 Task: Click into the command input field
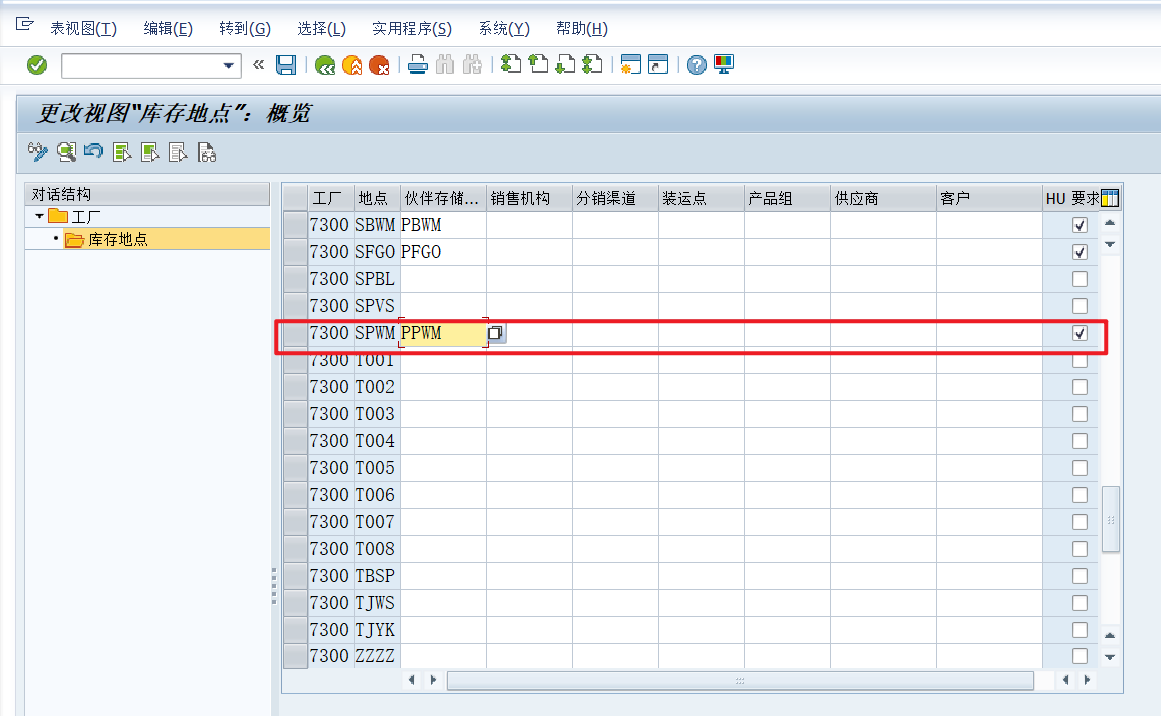point(141,66)
